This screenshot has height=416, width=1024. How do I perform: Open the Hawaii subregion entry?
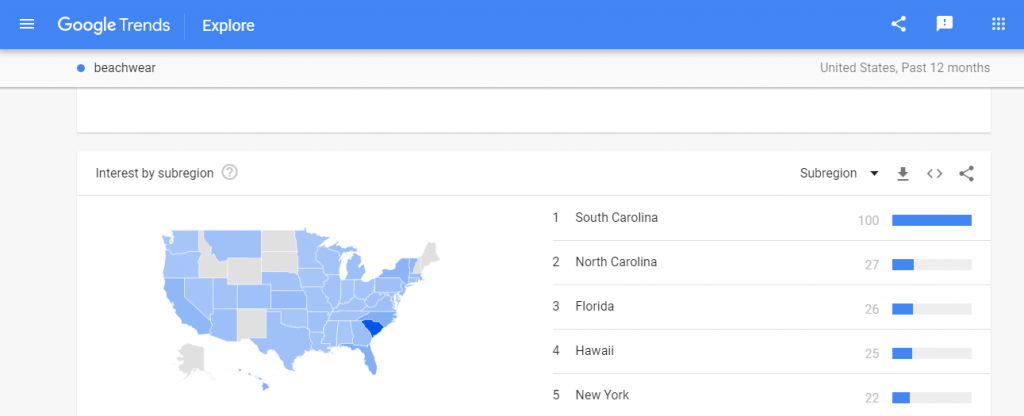(594, 351)
